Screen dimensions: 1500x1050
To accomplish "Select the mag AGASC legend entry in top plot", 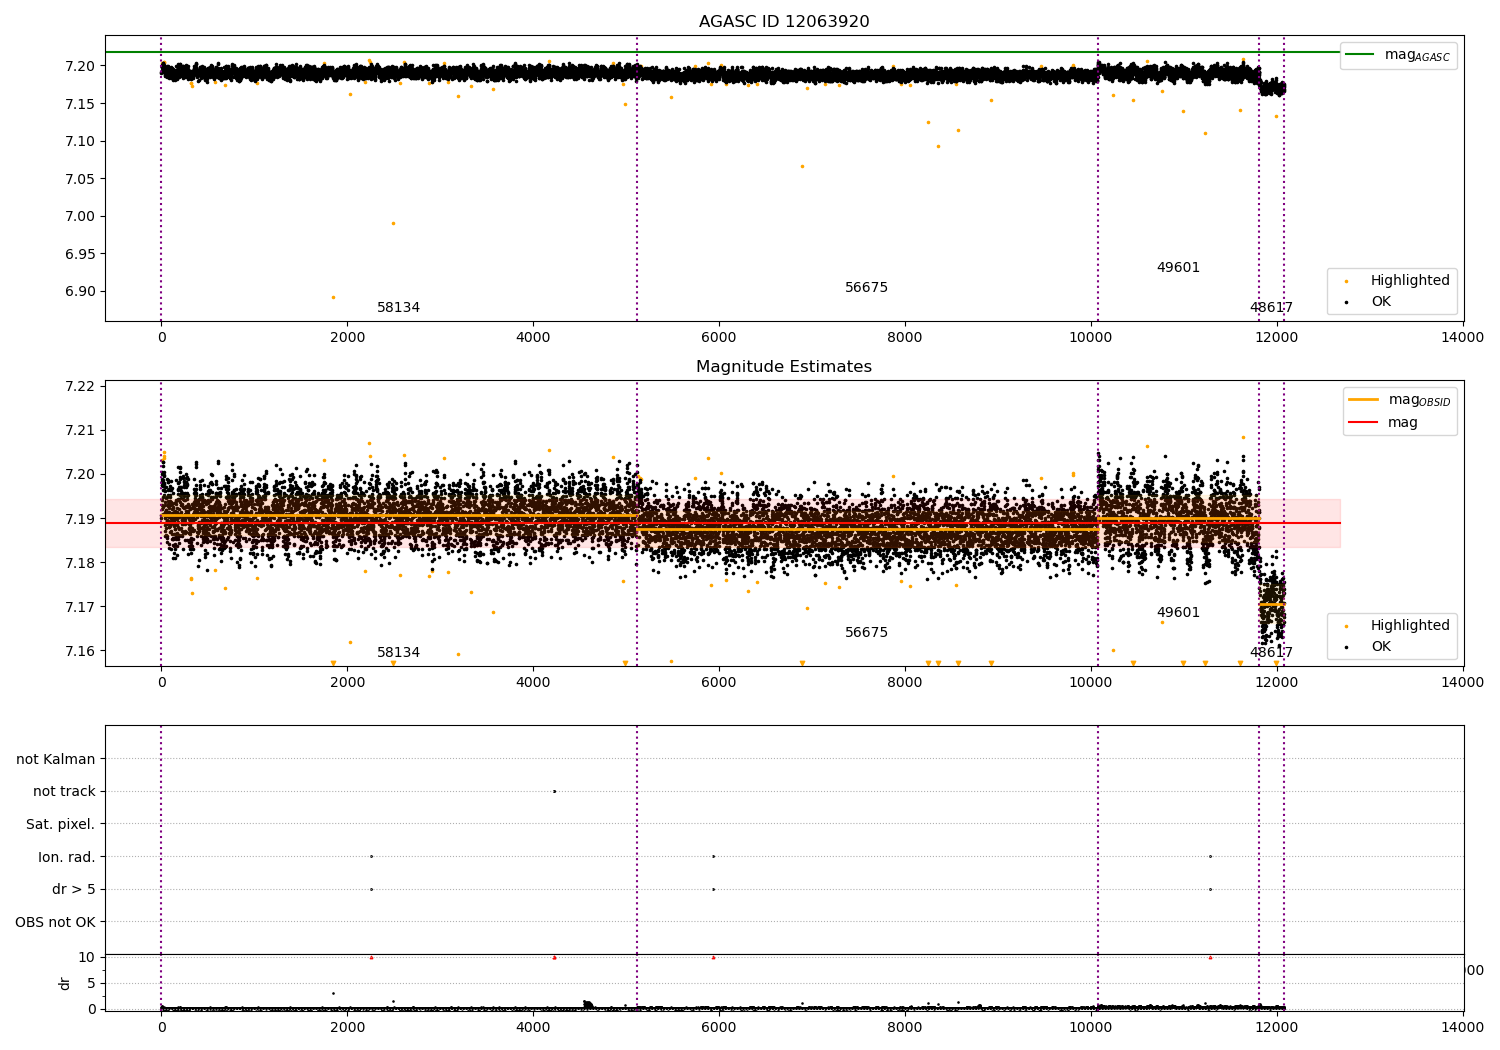I will (1398, 55).
